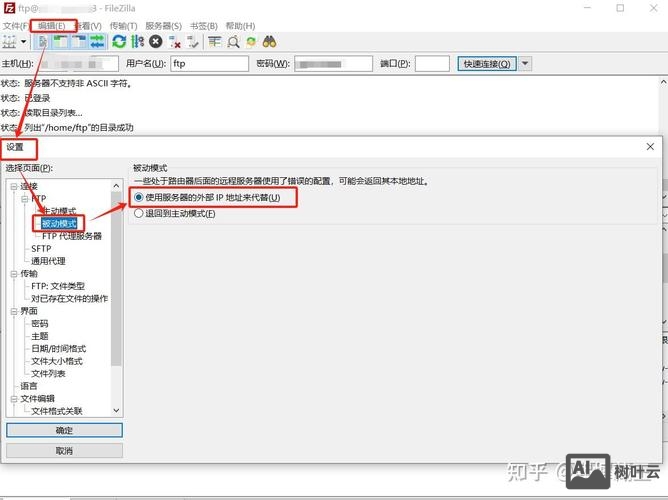Click the 端口(P) port field
Viewport: 668px width, 500px height.
[432, 64]
